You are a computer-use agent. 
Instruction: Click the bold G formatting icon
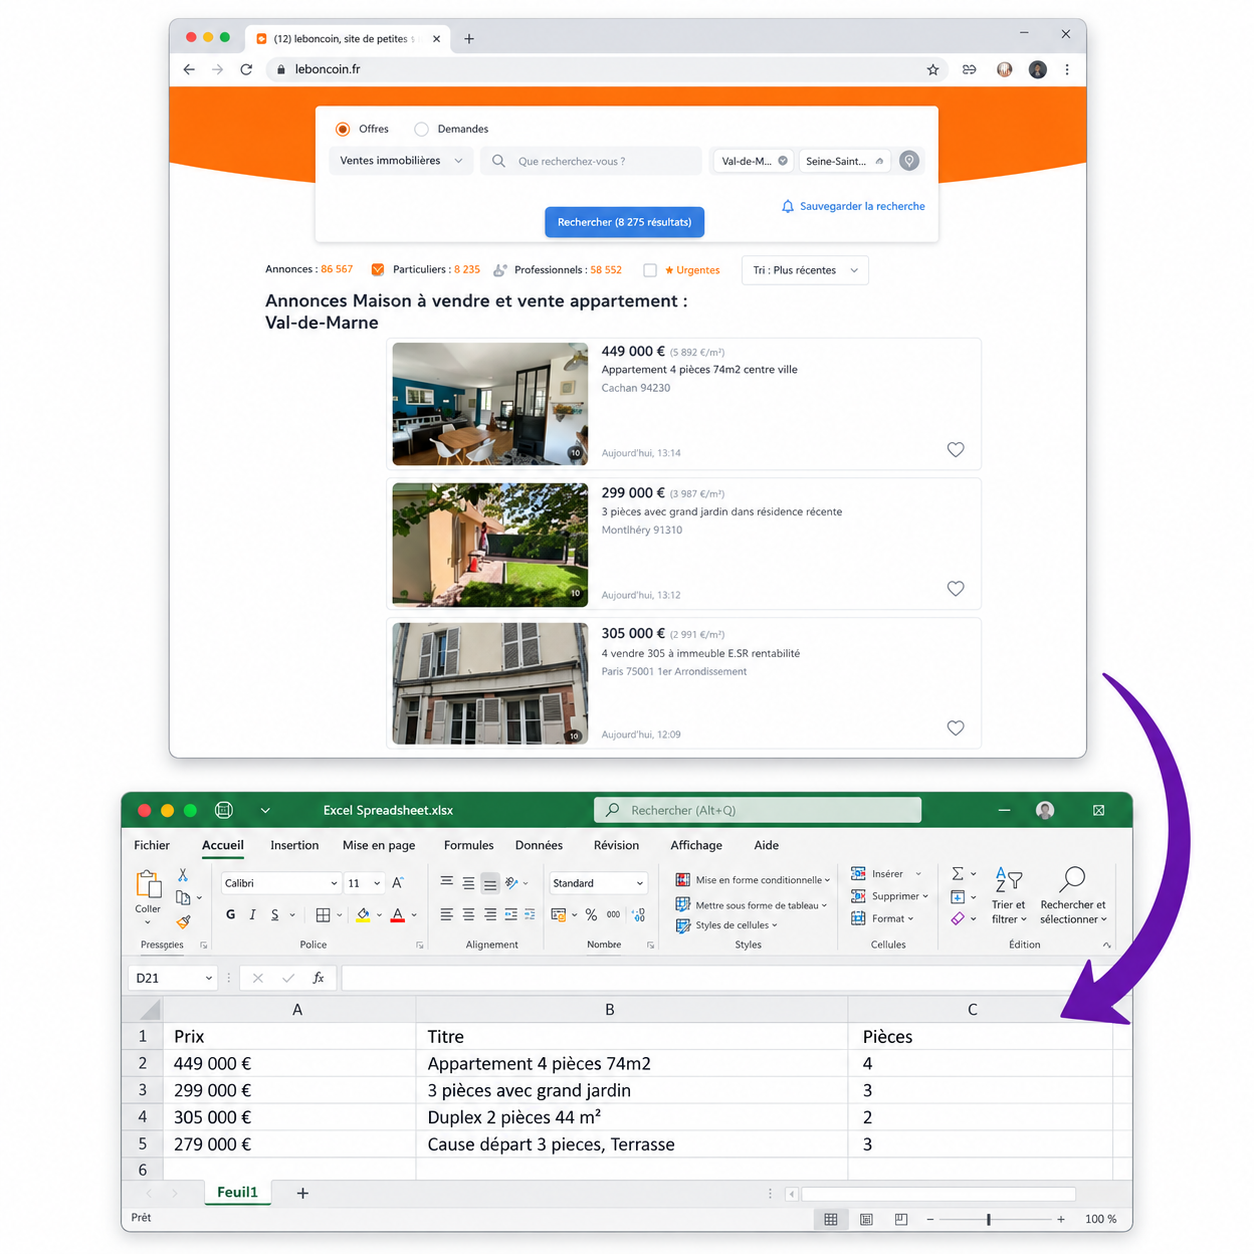tap(230, 914)
